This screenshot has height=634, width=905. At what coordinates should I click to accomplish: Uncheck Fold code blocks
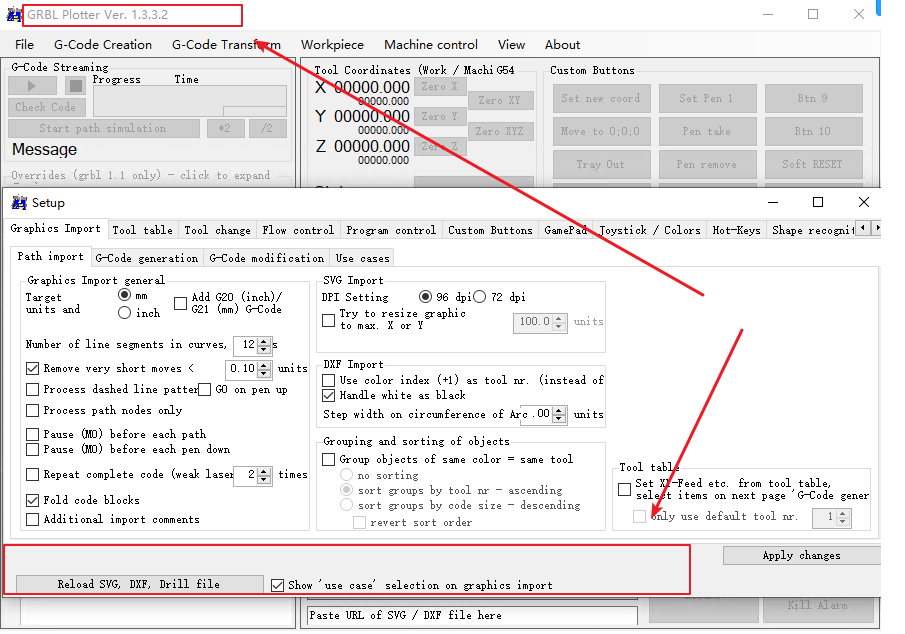[34, 500]
